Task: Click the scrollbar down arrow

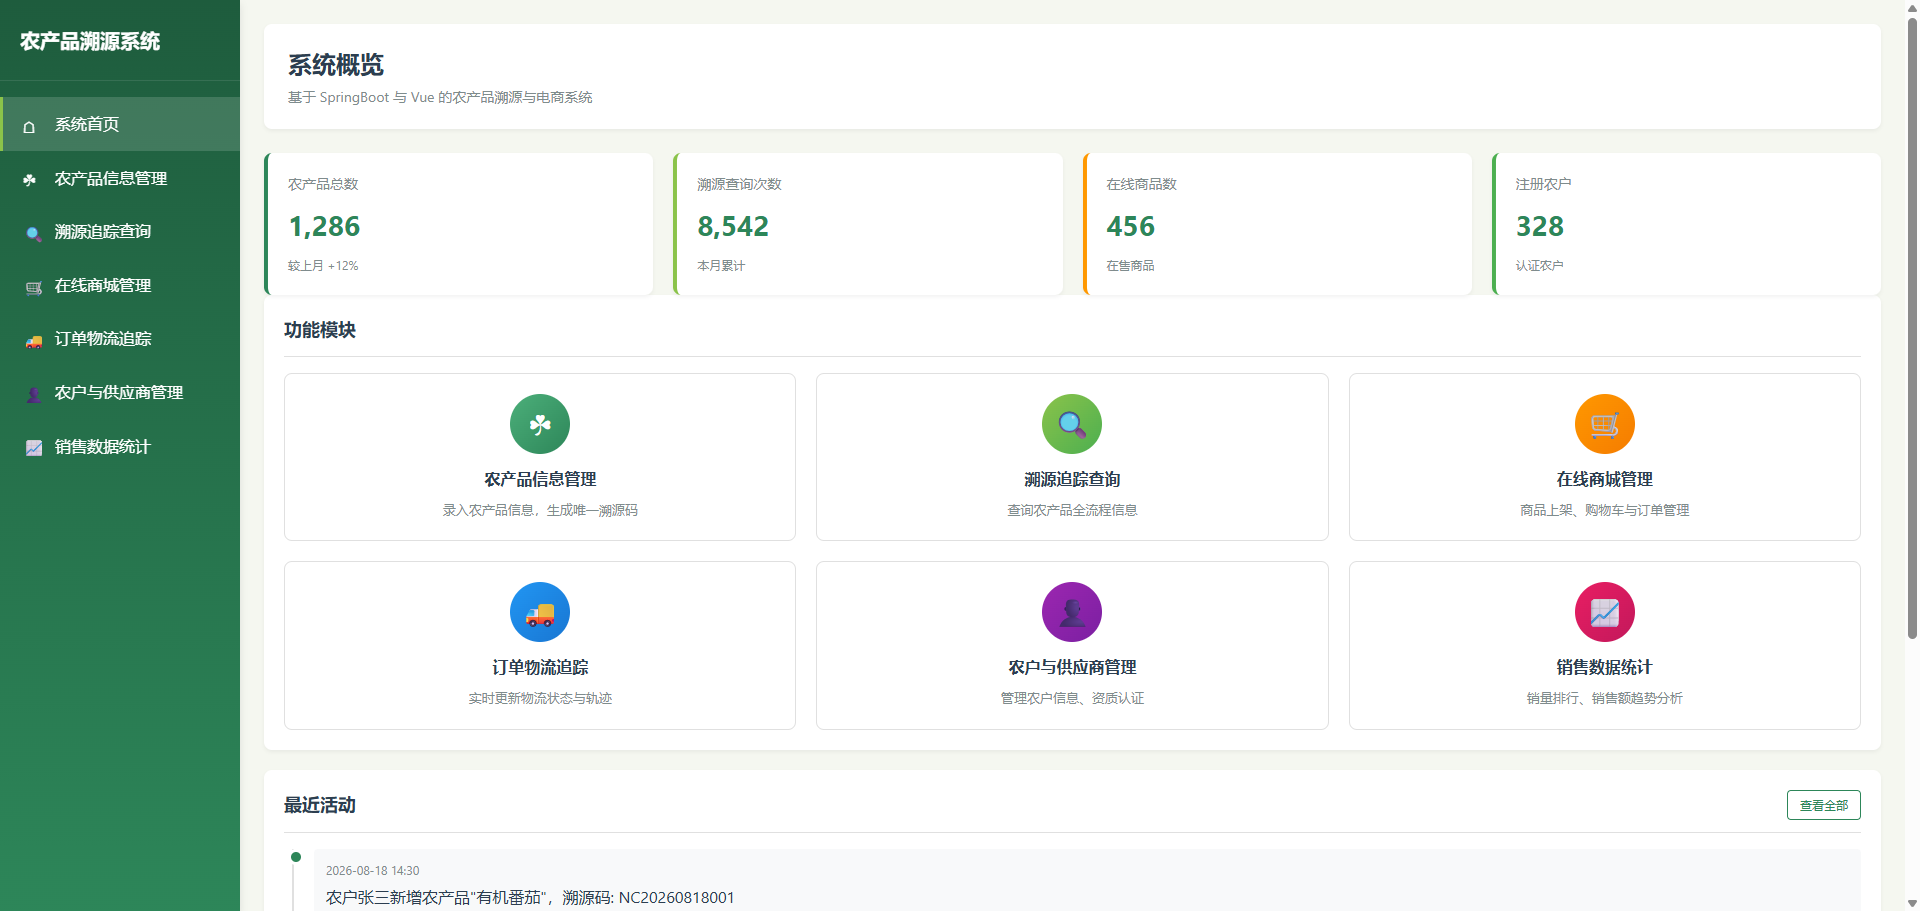Action: point(1912,903)
